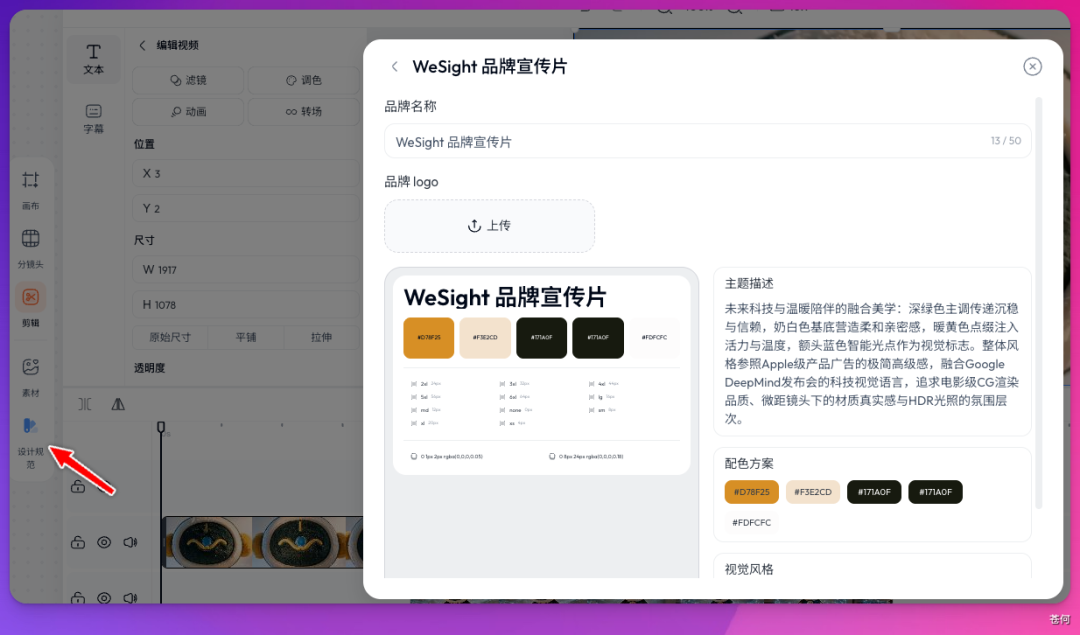Viewport: 1080px width, 635px height.
Task: Select 原始尺寸 size mode
Action: 170,337
